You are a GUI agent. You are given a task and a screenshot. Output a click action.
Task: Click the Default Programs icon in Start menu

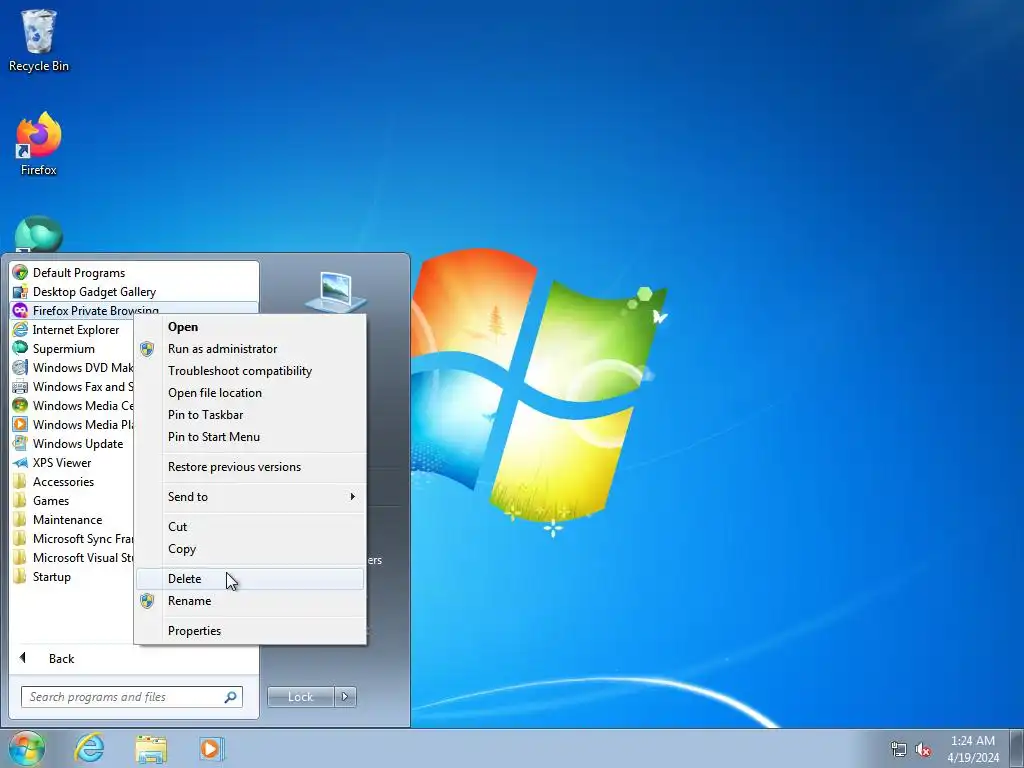click(x=20, y=272)
